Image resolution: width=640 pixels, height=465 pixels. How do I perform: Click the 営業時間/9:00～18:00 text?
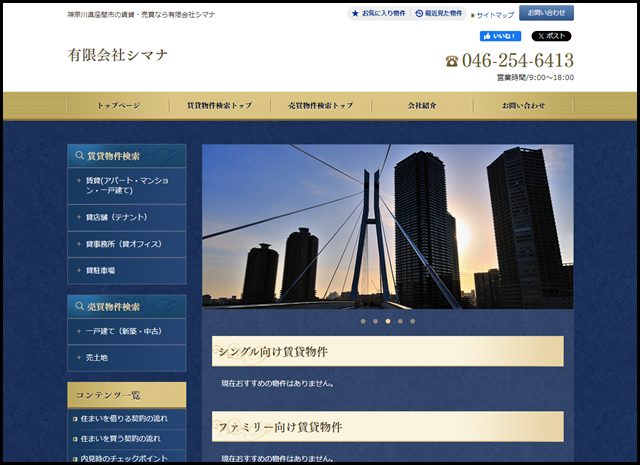pos(535,78)
